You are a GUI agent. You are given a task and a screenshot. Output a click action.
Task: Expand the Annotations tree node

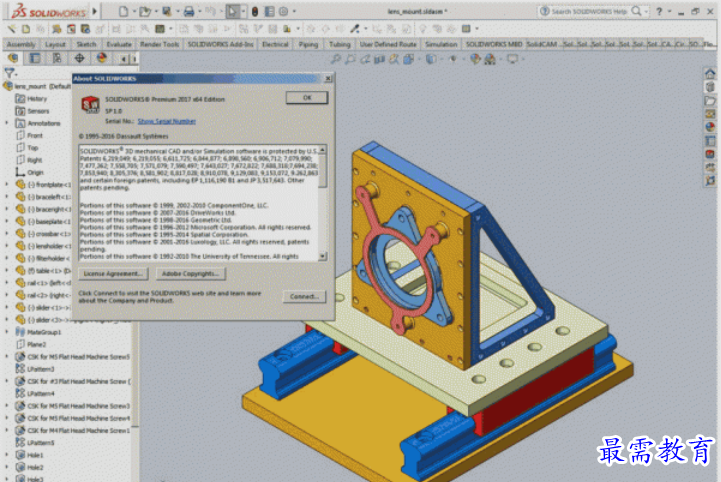pos(7,123)
